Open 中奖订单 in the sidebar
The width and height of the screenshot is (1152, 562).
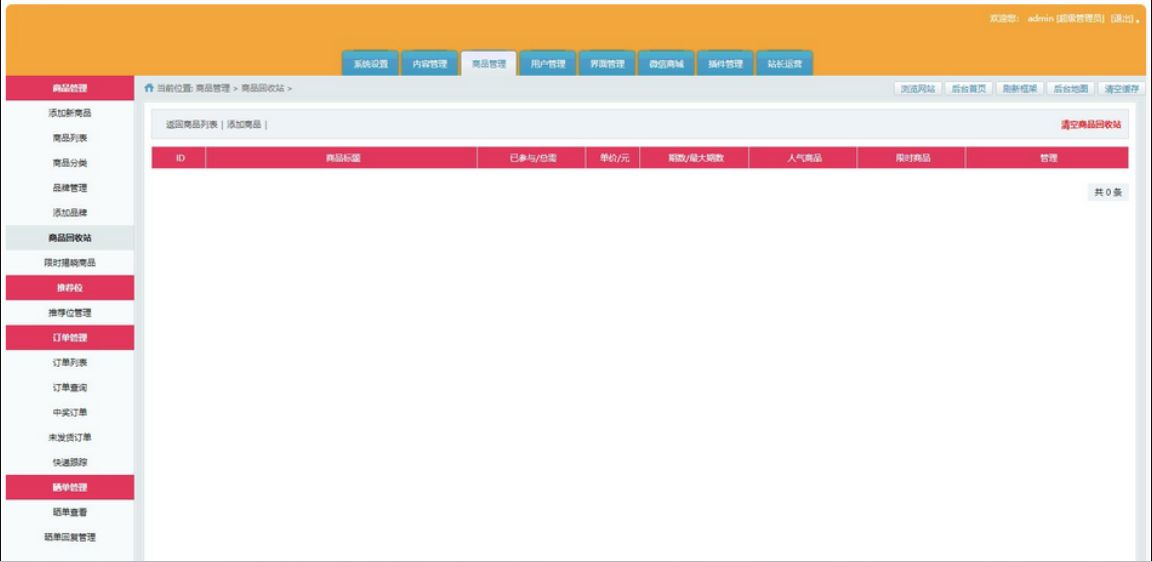[70, 413]
